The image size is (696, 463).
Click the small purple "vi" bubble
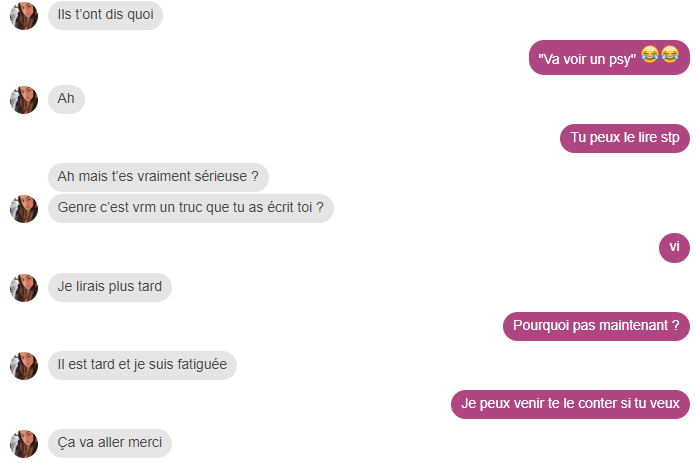[x=674, y=248]
